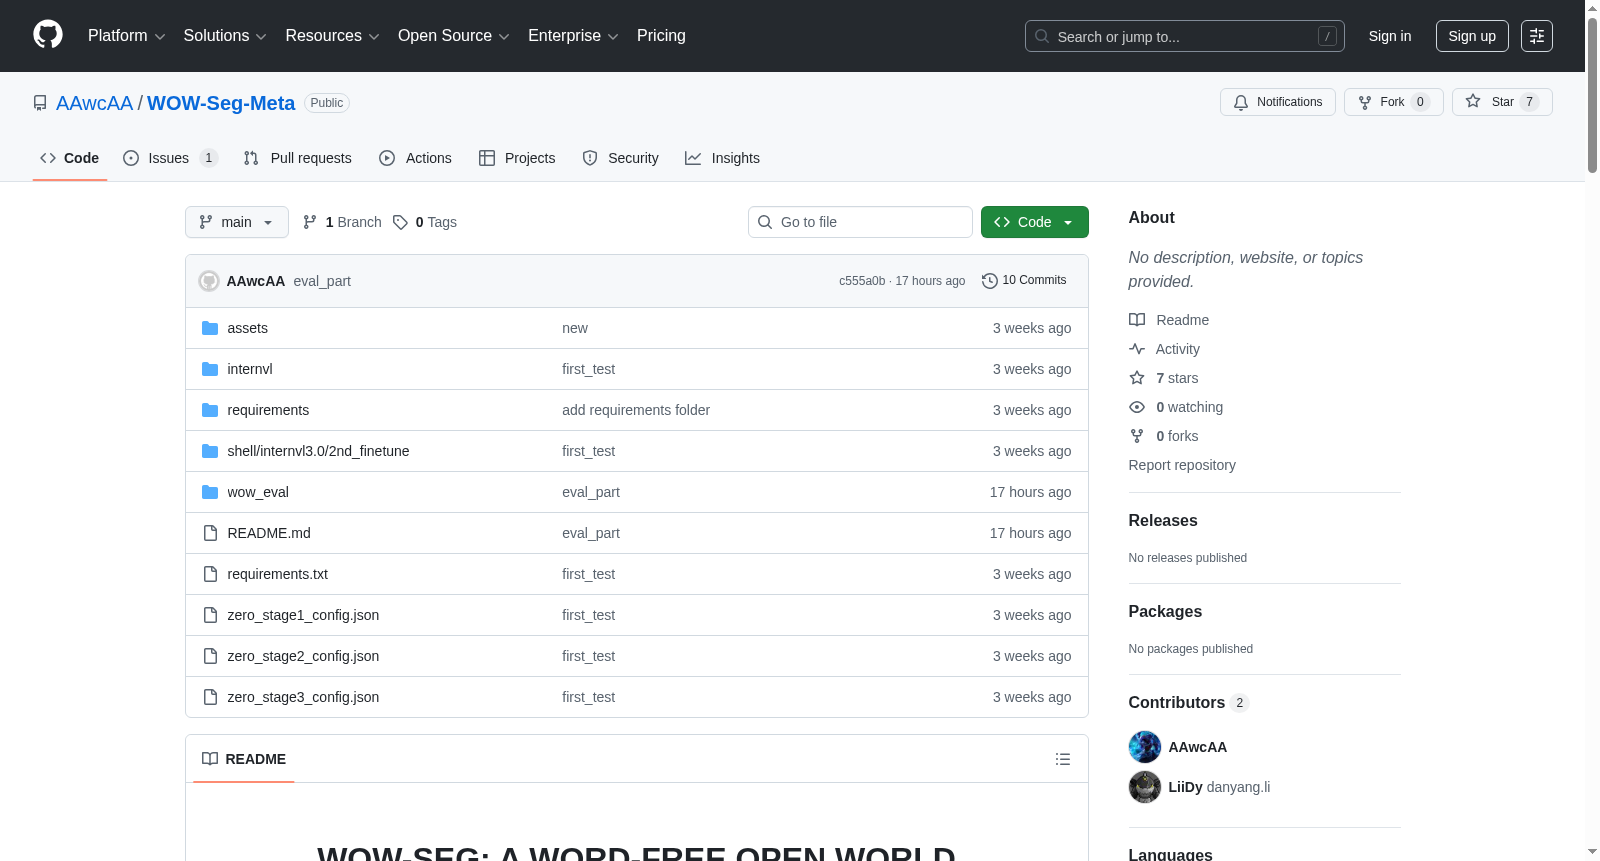1600x861 pixels.
Task: Click the Readme book icon in About
Action: tap(1137, 320)
